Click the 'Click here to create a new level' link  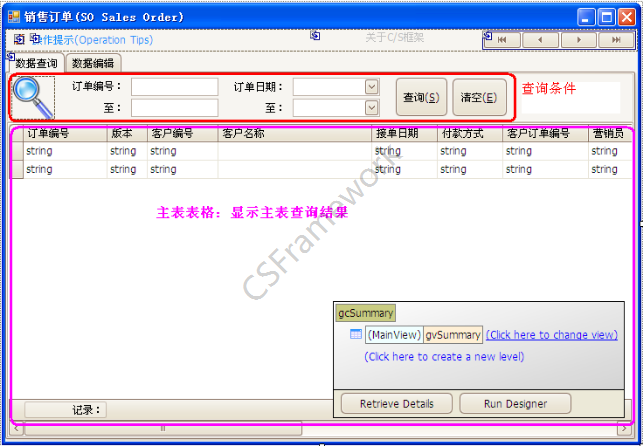click(x=444, y=357)
